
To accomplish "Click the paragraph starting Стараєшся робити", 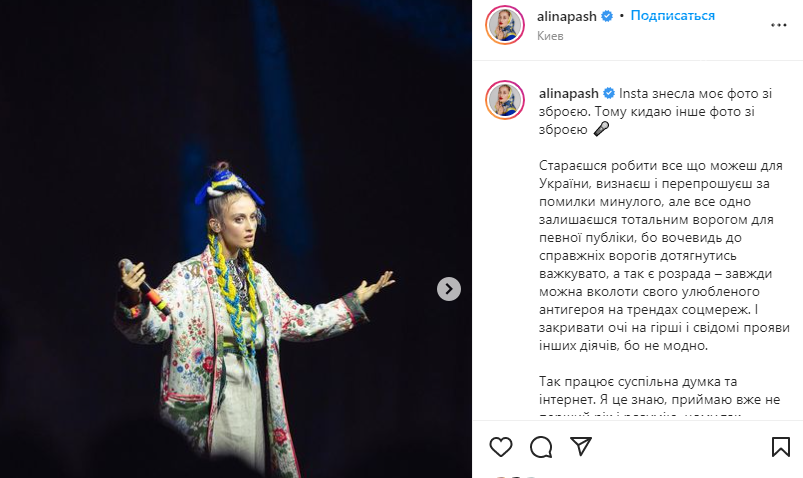I will 664,255.
